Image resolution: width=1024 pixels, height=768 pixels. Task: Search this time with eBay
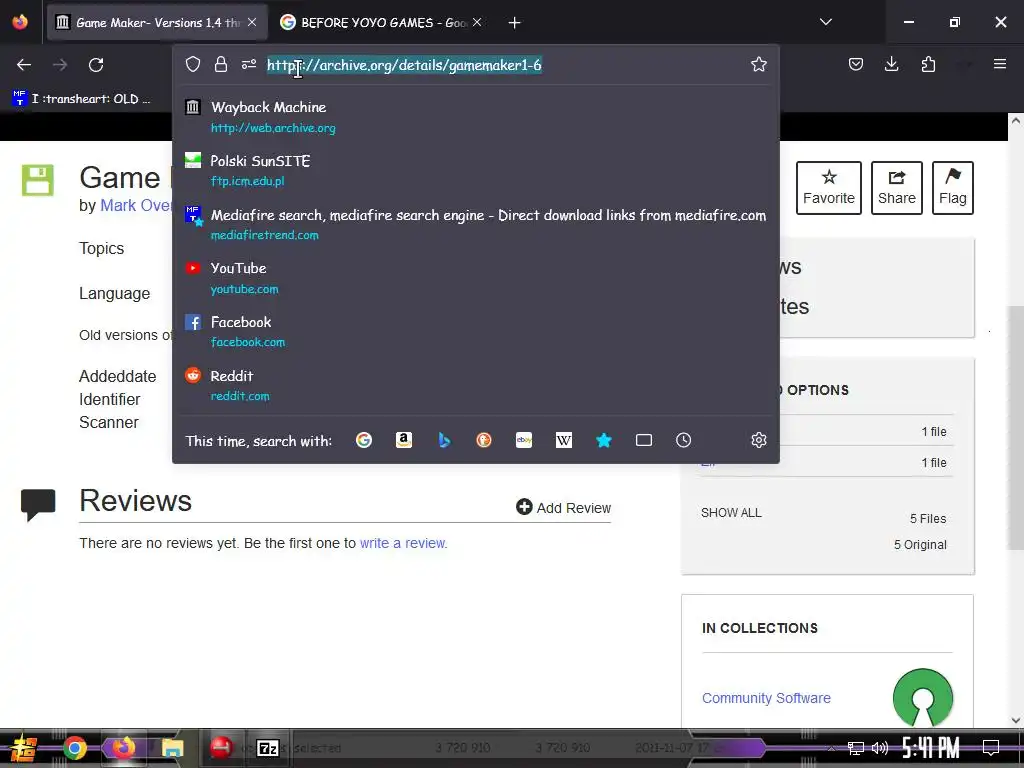pyautogui.click(x=524, y=440)
